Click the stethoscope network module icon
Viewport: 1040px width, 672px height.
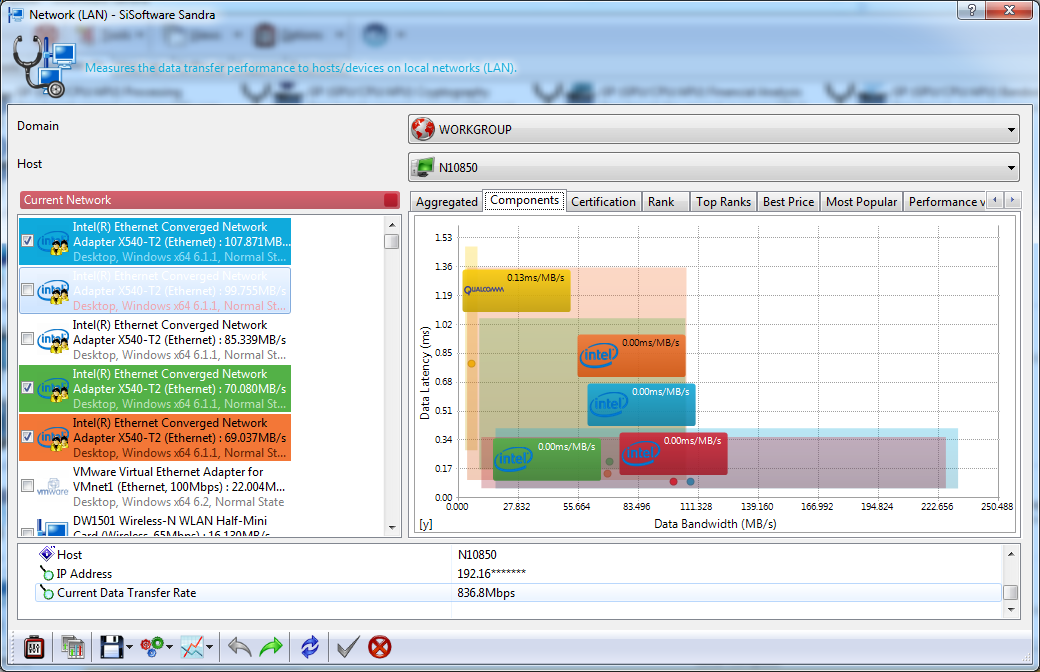tap(44, 66)
